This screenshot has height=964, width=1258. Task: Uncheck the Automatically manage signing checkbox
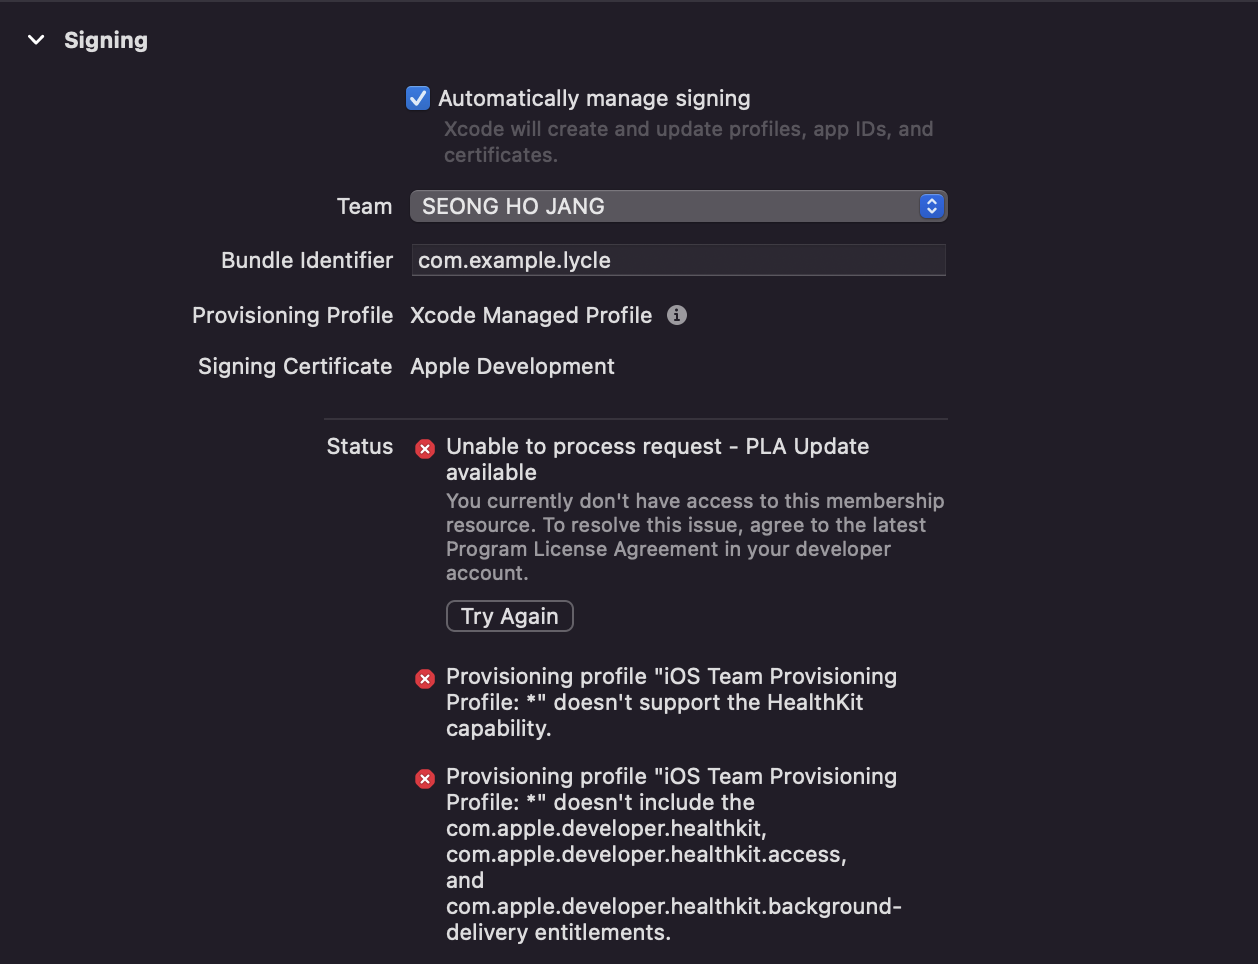(x=418, y=98)
